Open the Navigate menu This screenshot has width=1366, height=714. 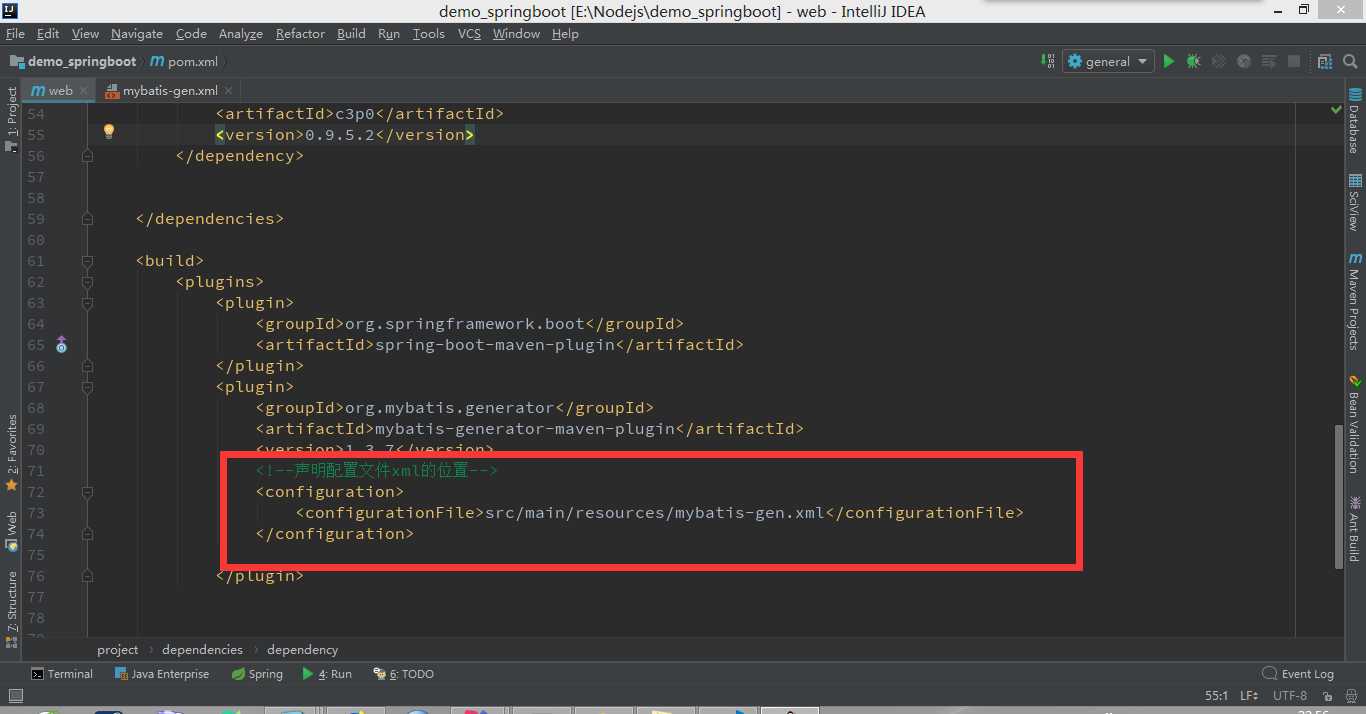click(137, 33)
